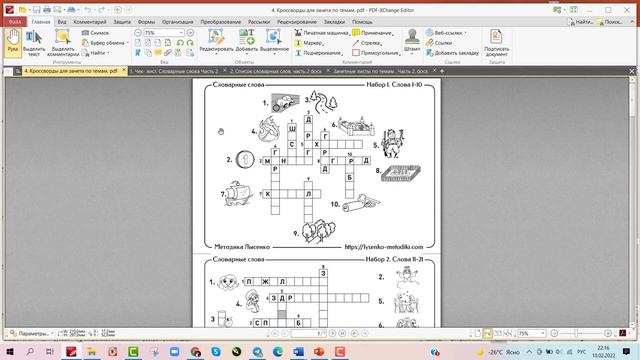
Task: Activate the Select Text tool
Action: (x=34, y=42)
